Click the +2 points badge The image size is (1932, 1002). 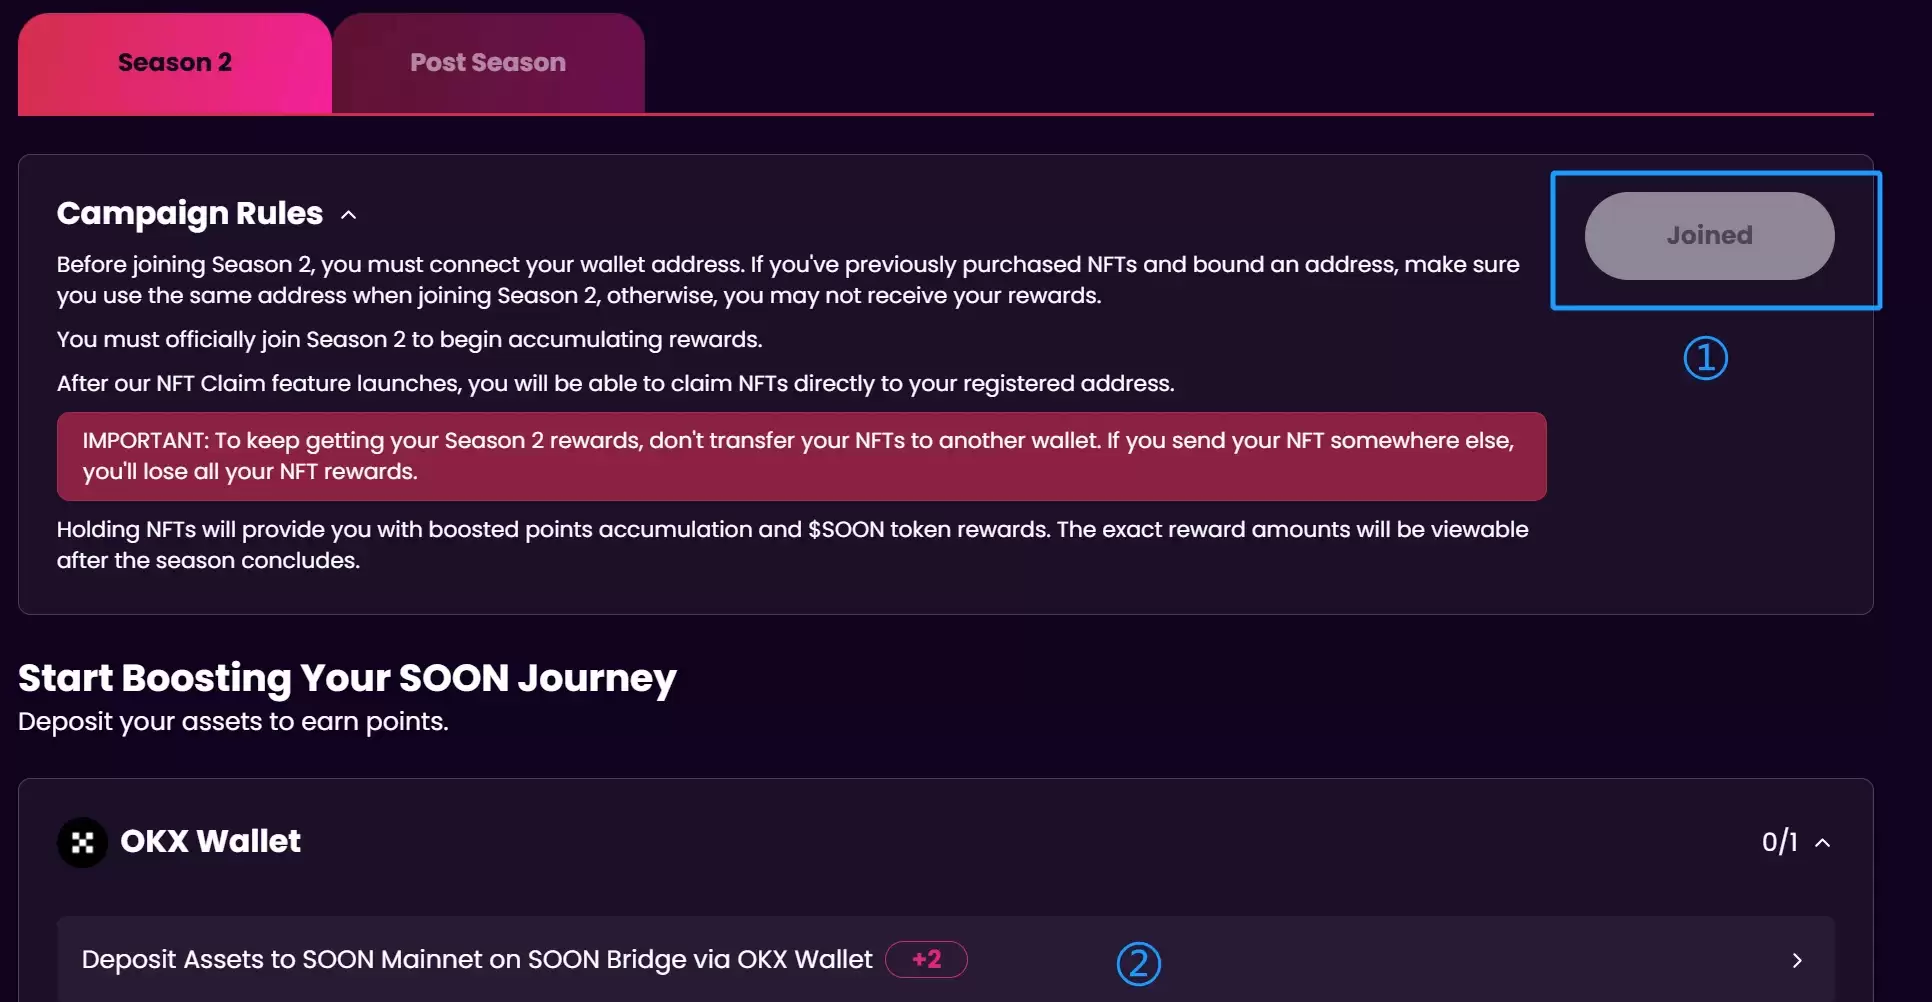[926, 959]
